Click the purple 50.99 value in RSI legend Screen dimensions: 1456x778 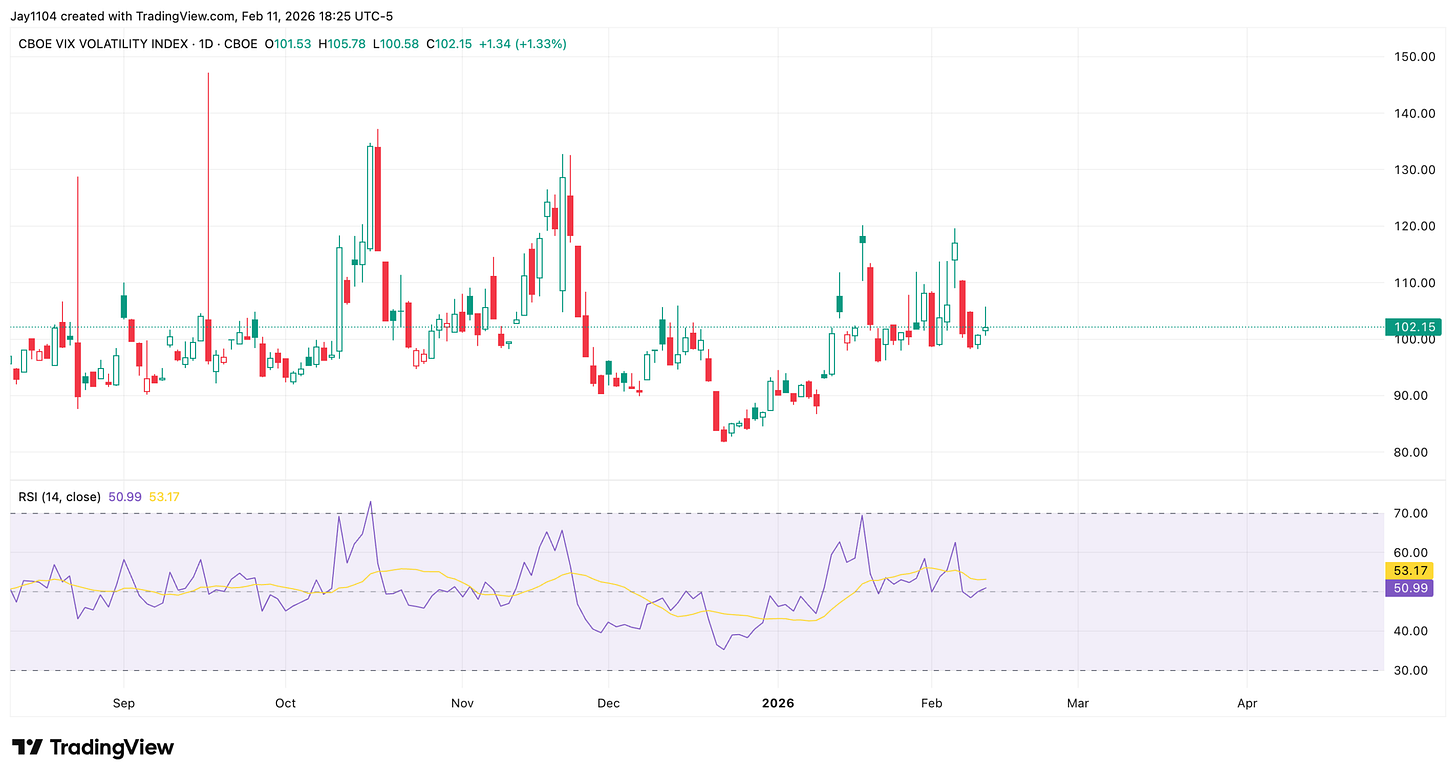click(125, 497)
